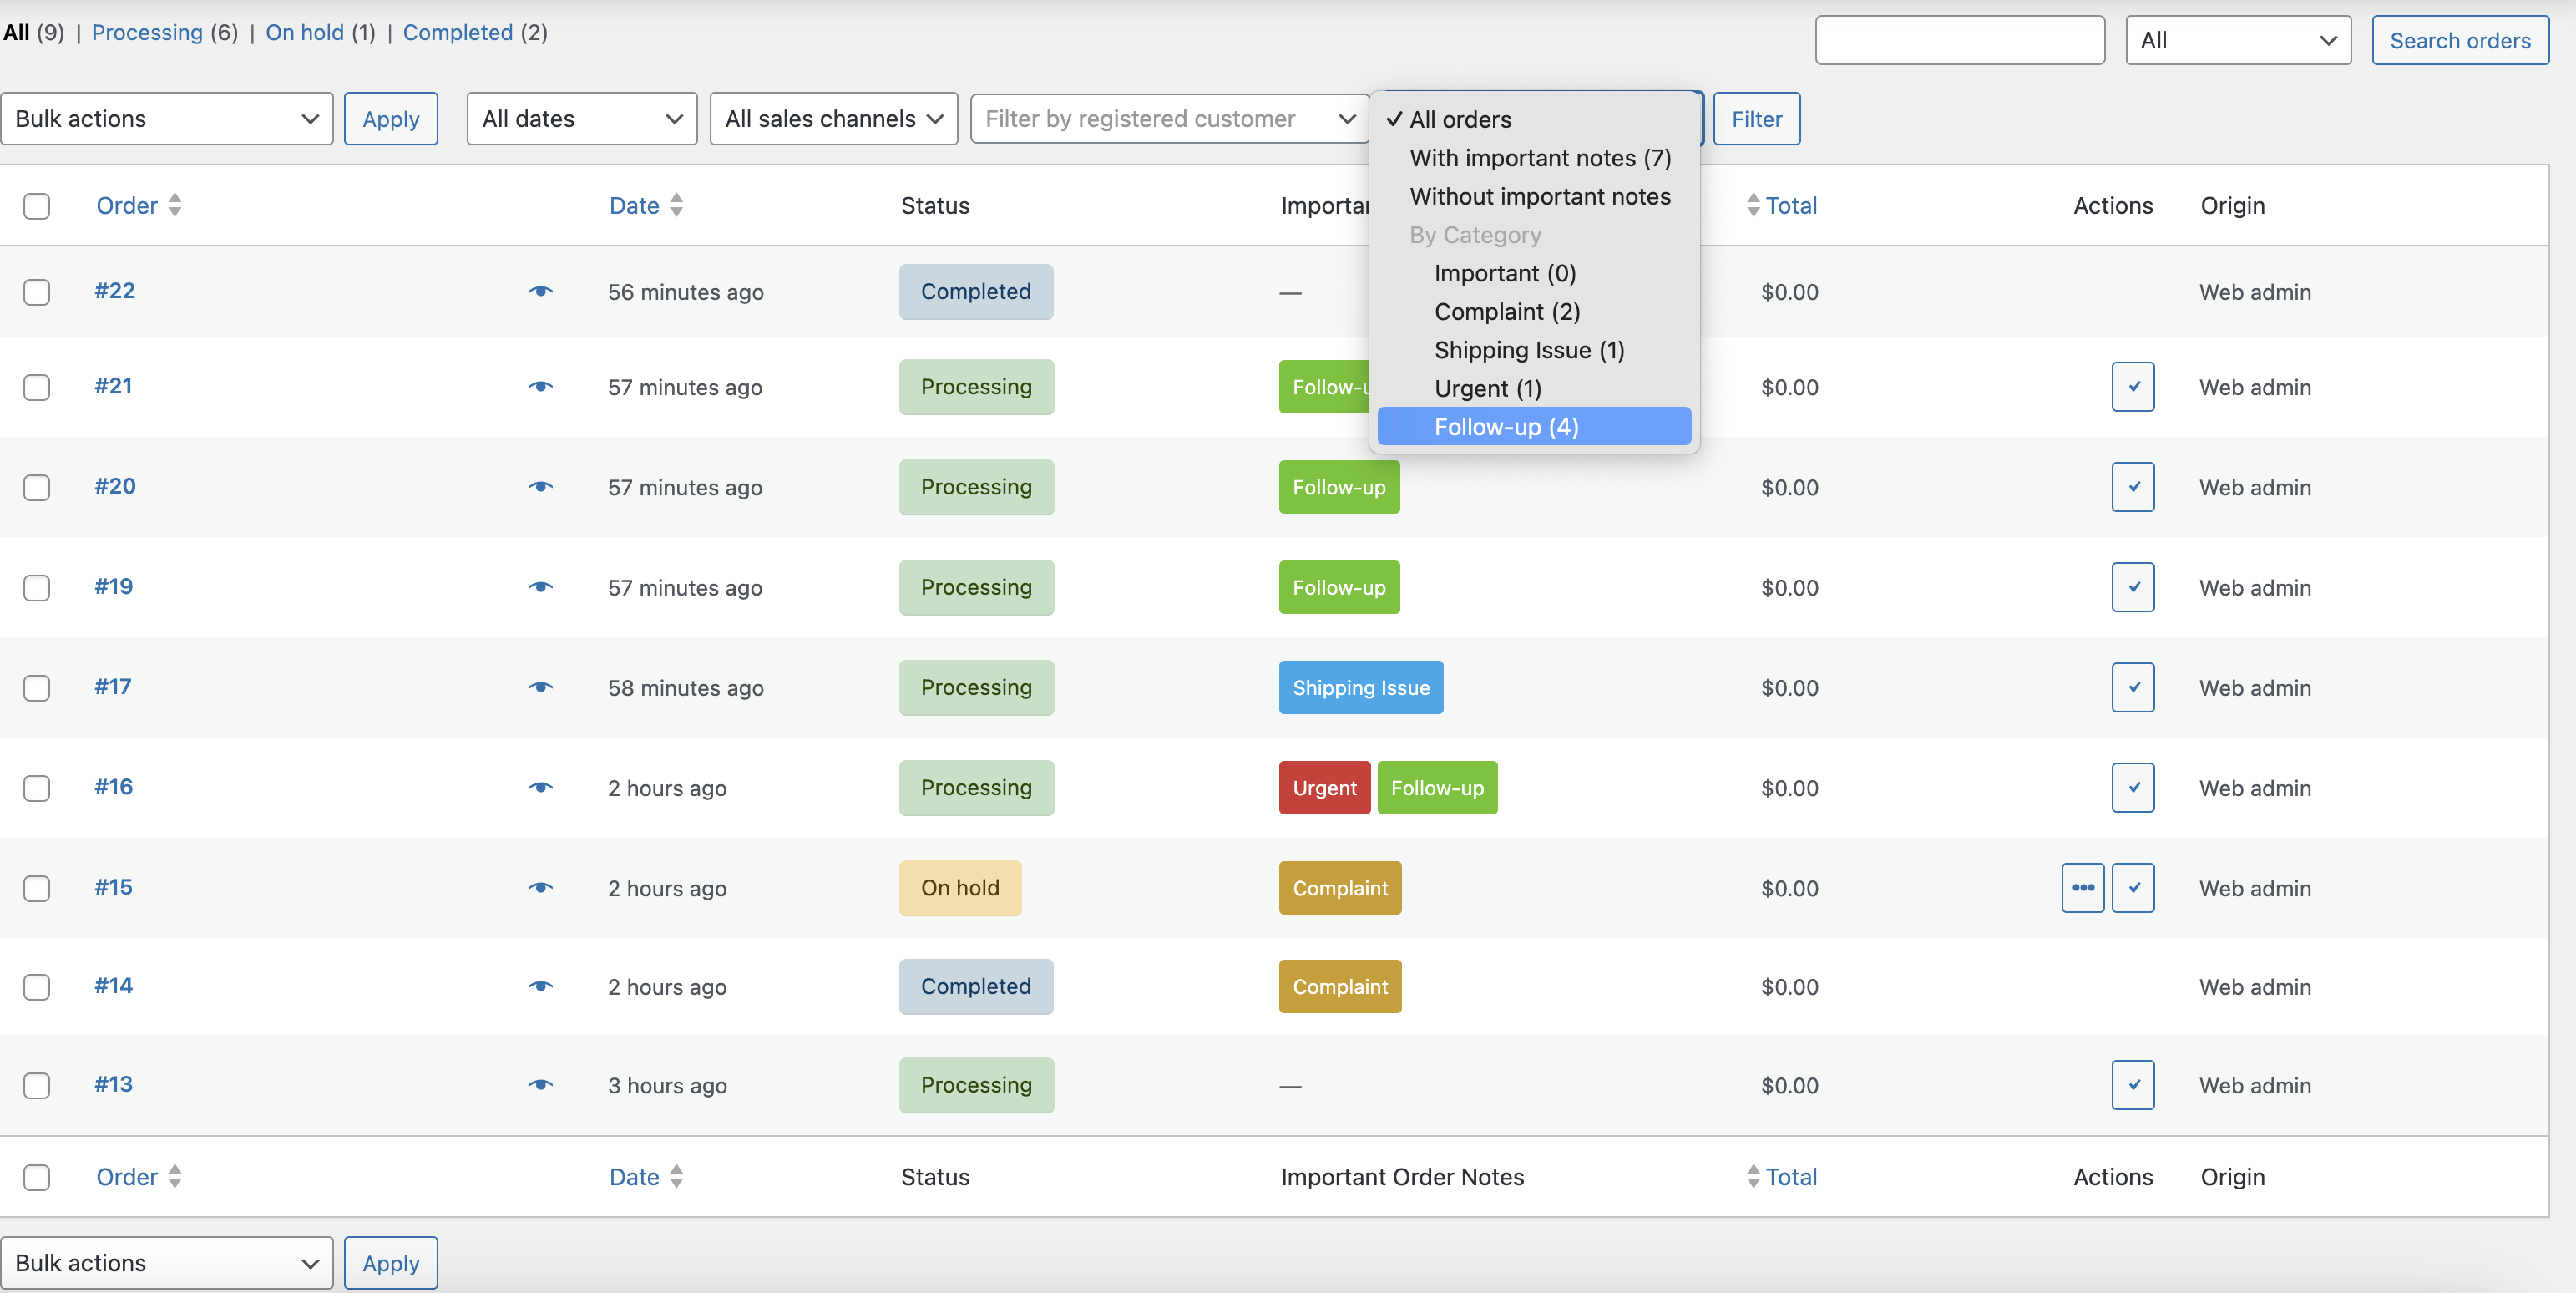Click the preview eye icon for order #17
This screenshot has height=1293, width=2576.
pyautogui.click(x=541, y=687)
